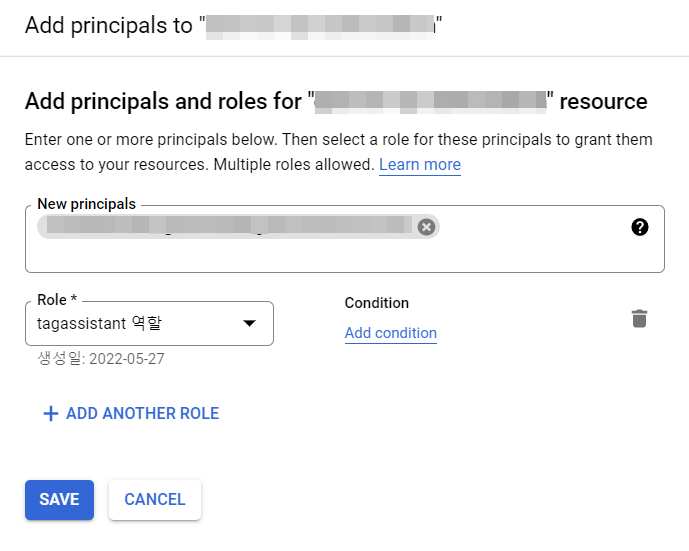689x551 pixels.
Task: Remove the principal chip with the x icon
Action: 426,227
